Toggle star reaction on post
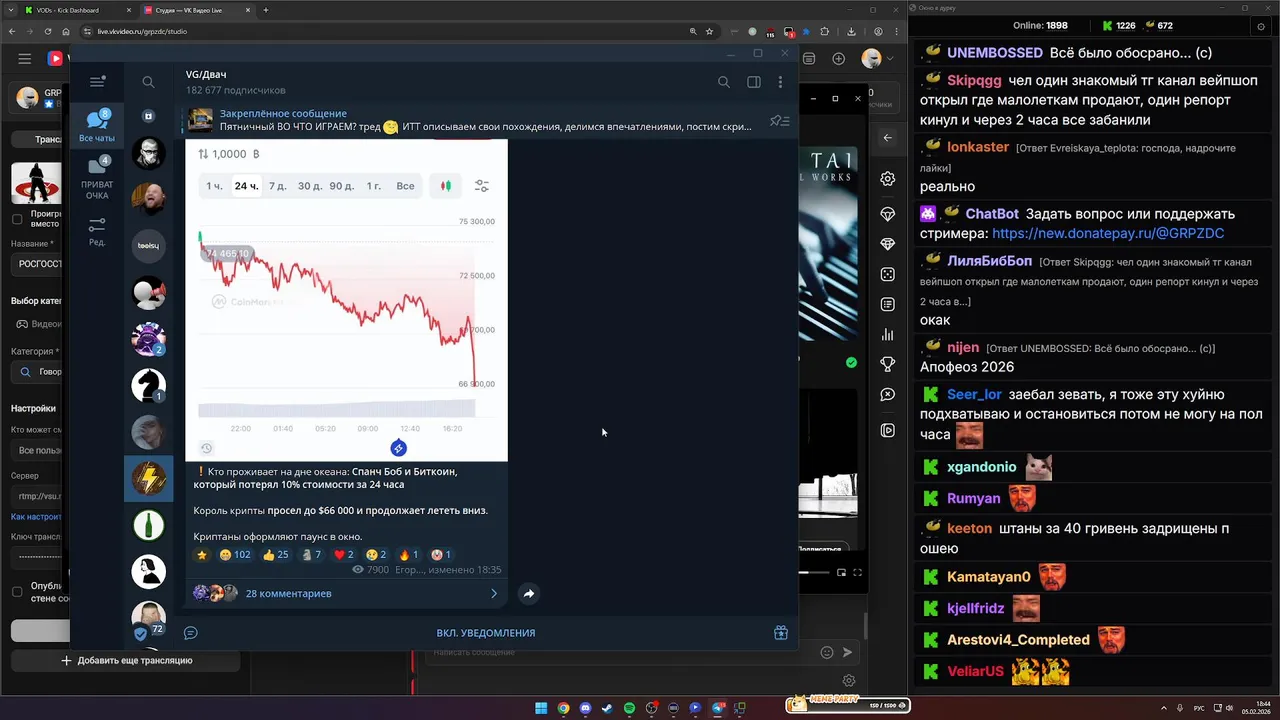Screen dimensions: 1280x720 pyautogui.click(x=201, y=554)
